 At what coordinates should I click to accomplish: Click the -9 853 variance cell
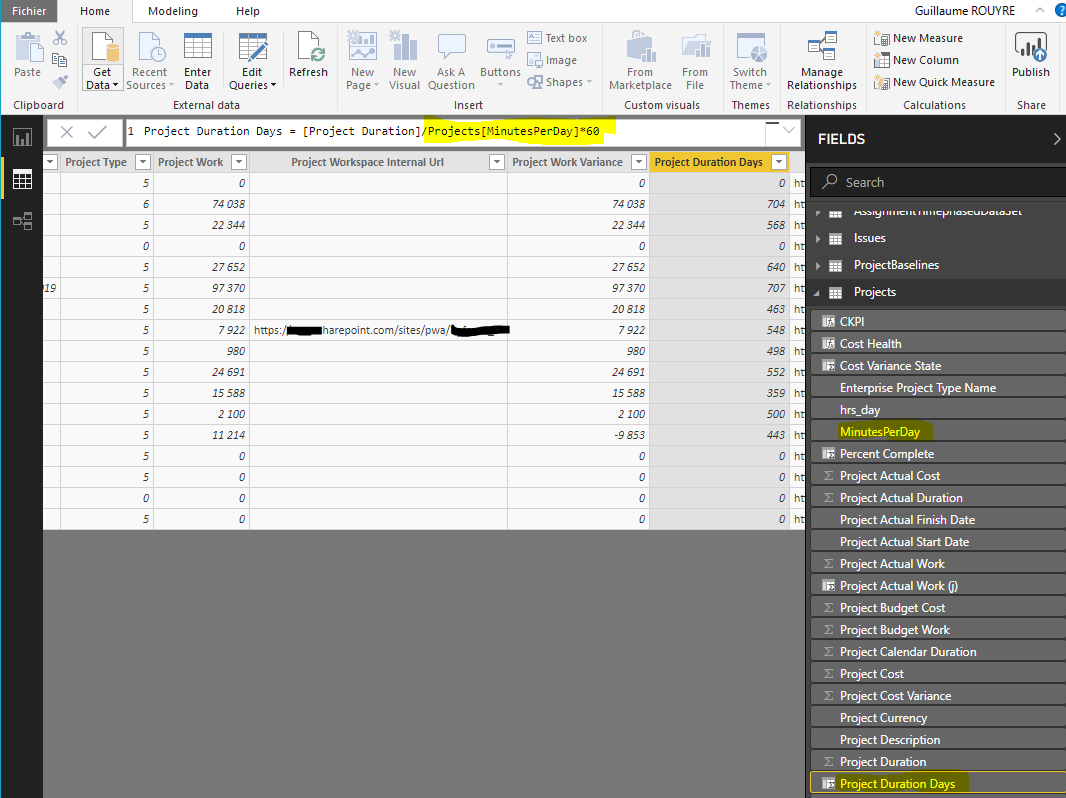coord(578,435)
